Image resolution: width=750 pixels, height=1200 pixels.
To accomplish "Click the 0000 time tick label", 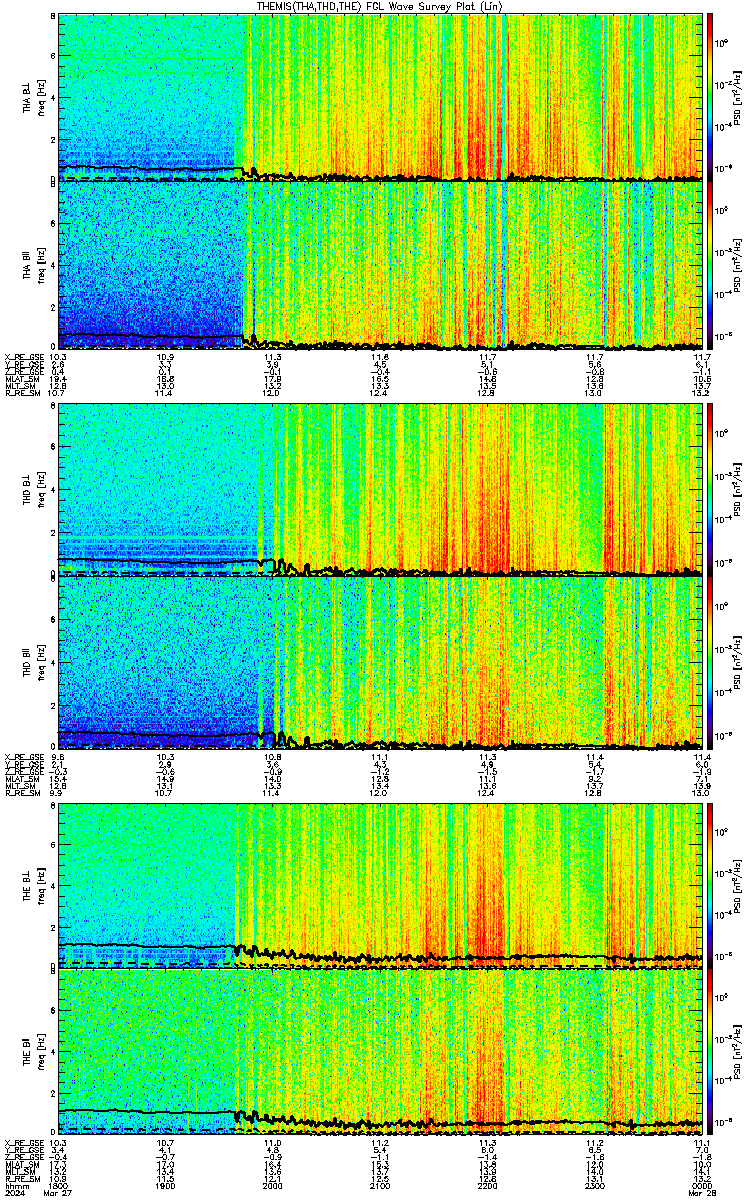I will [x=701, y=1187].
